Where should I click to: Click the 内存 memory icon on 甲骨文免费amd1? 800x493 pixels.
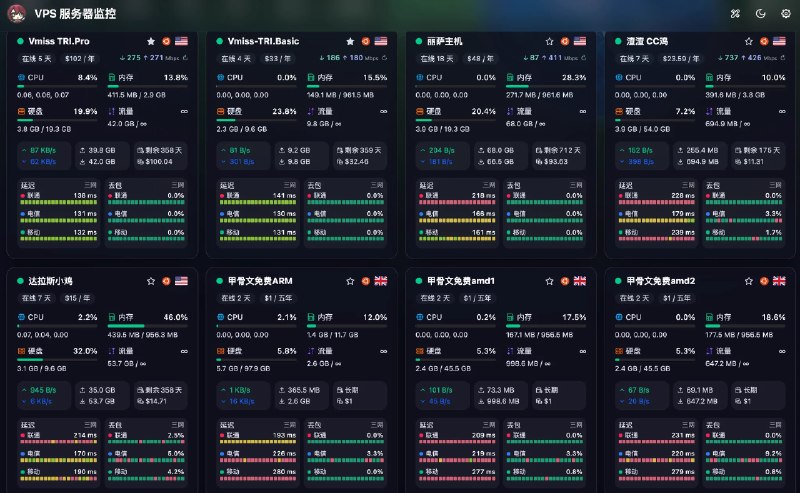click(510, 317)
